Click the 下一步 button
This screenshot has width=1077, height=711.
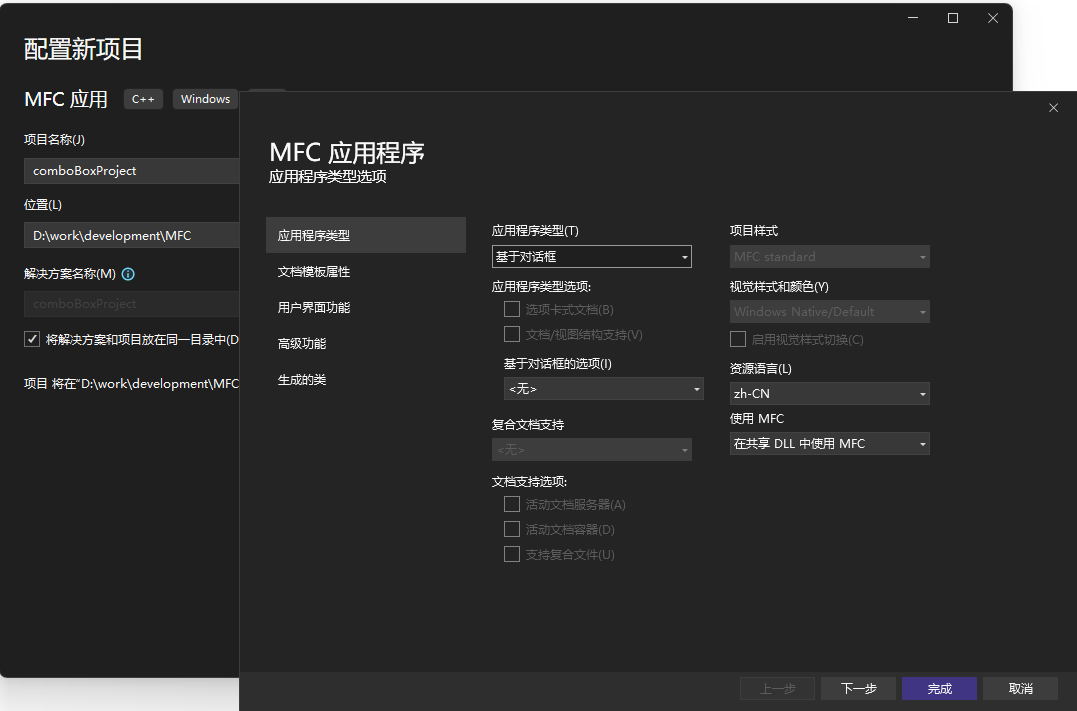pyautogui.click(x=857, y=688)
